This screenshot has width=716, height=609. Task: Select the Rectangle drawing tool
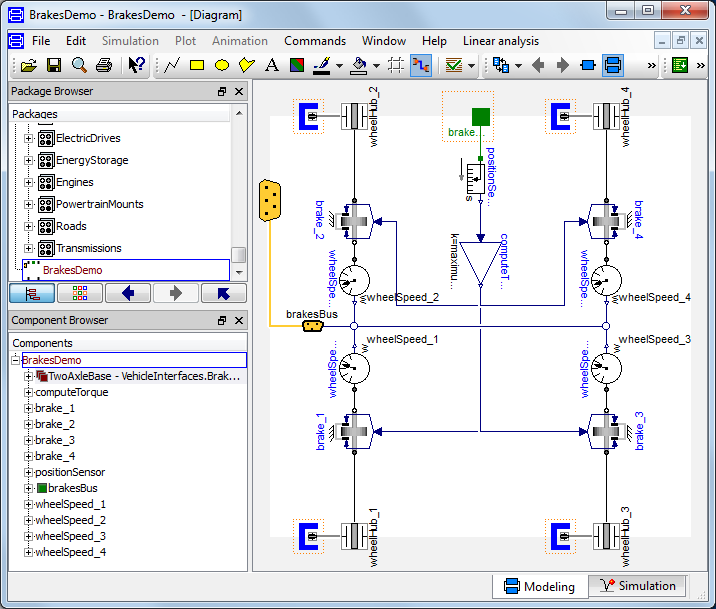[197, 66]
